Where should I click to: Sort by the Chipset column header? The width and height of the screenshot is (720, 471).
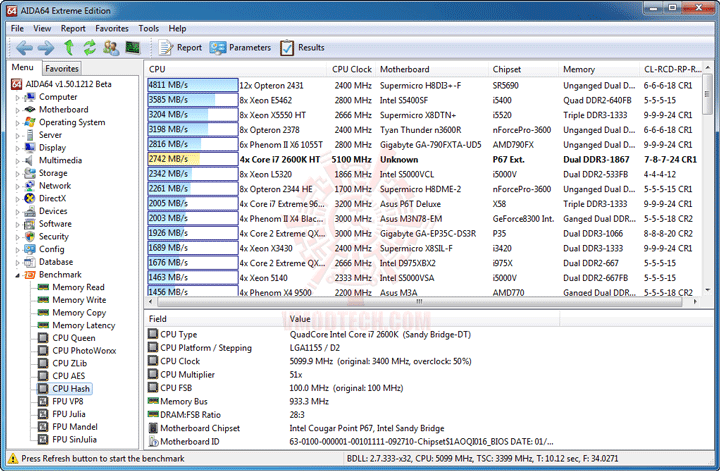tap(523, 69)
